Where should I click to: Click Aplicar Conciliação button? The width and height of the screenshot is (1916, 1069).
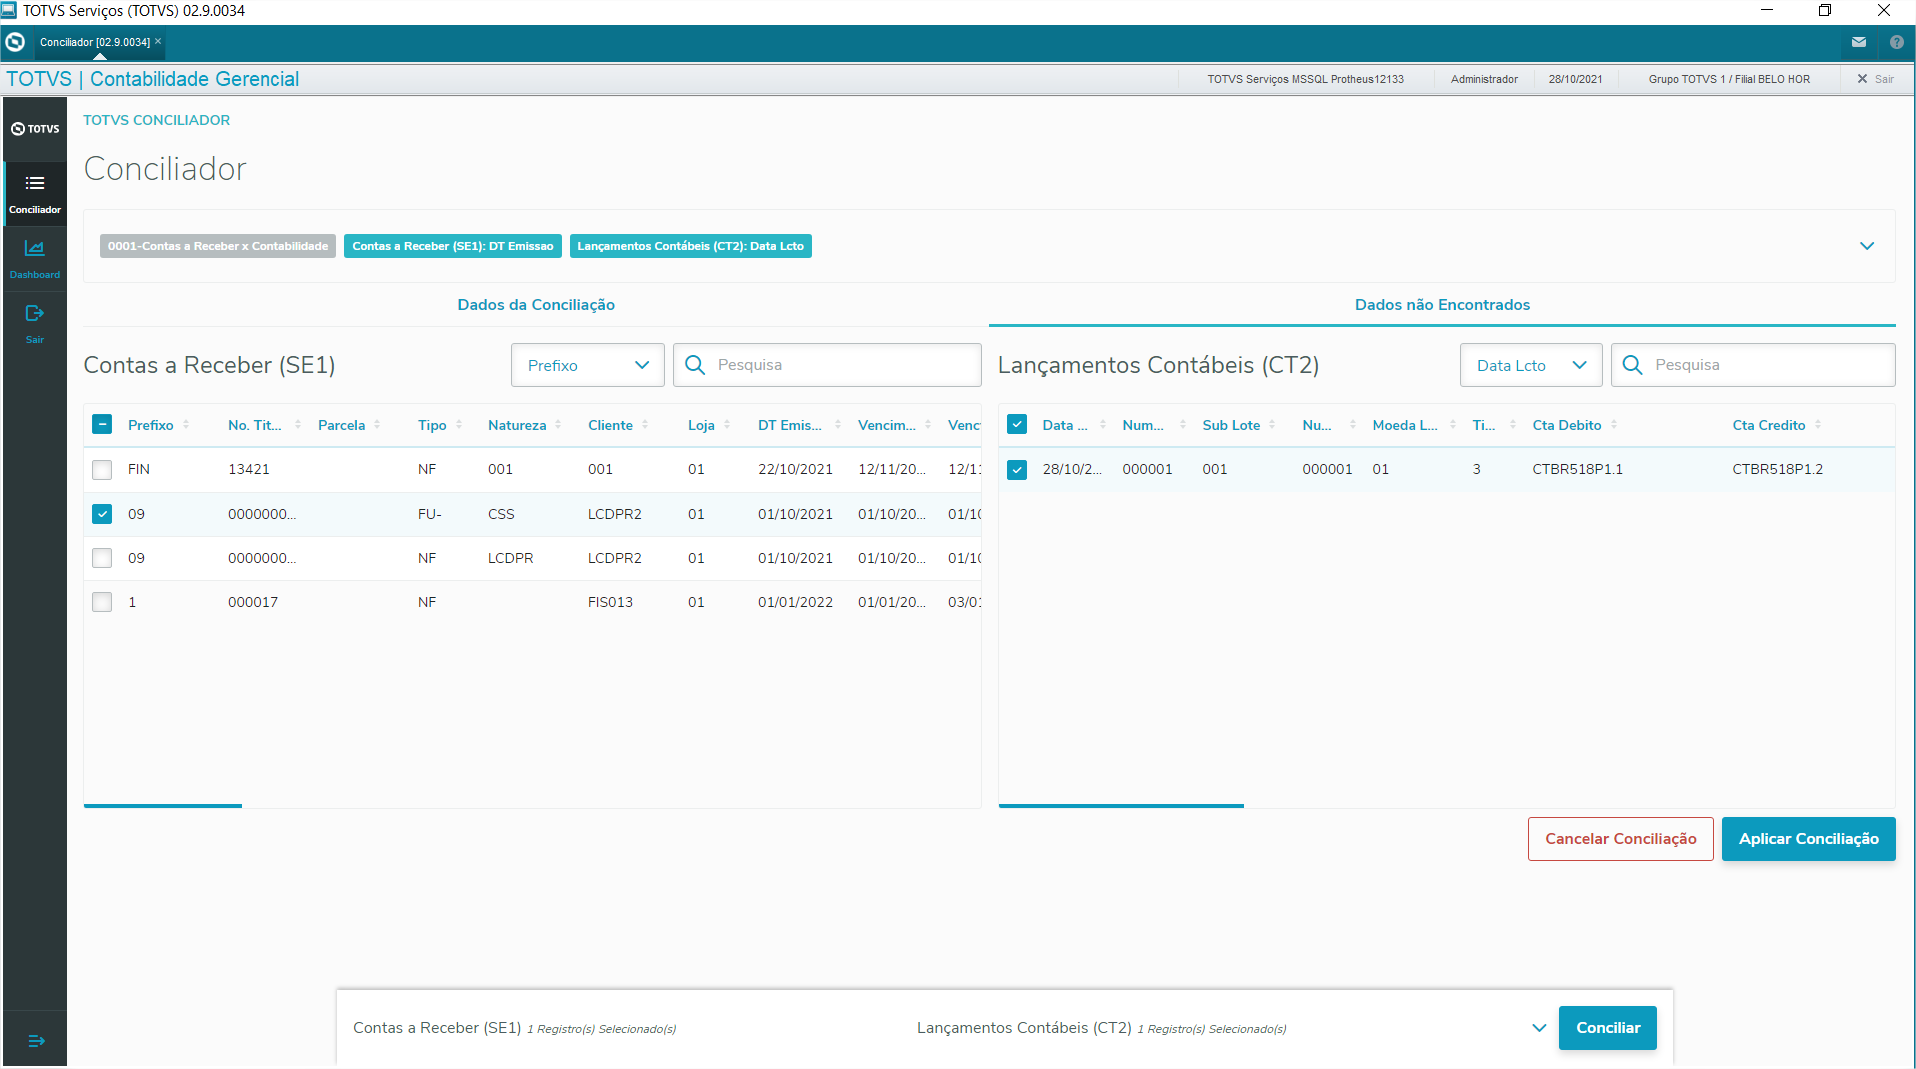pyautogui.click(x=1808, y=839)
